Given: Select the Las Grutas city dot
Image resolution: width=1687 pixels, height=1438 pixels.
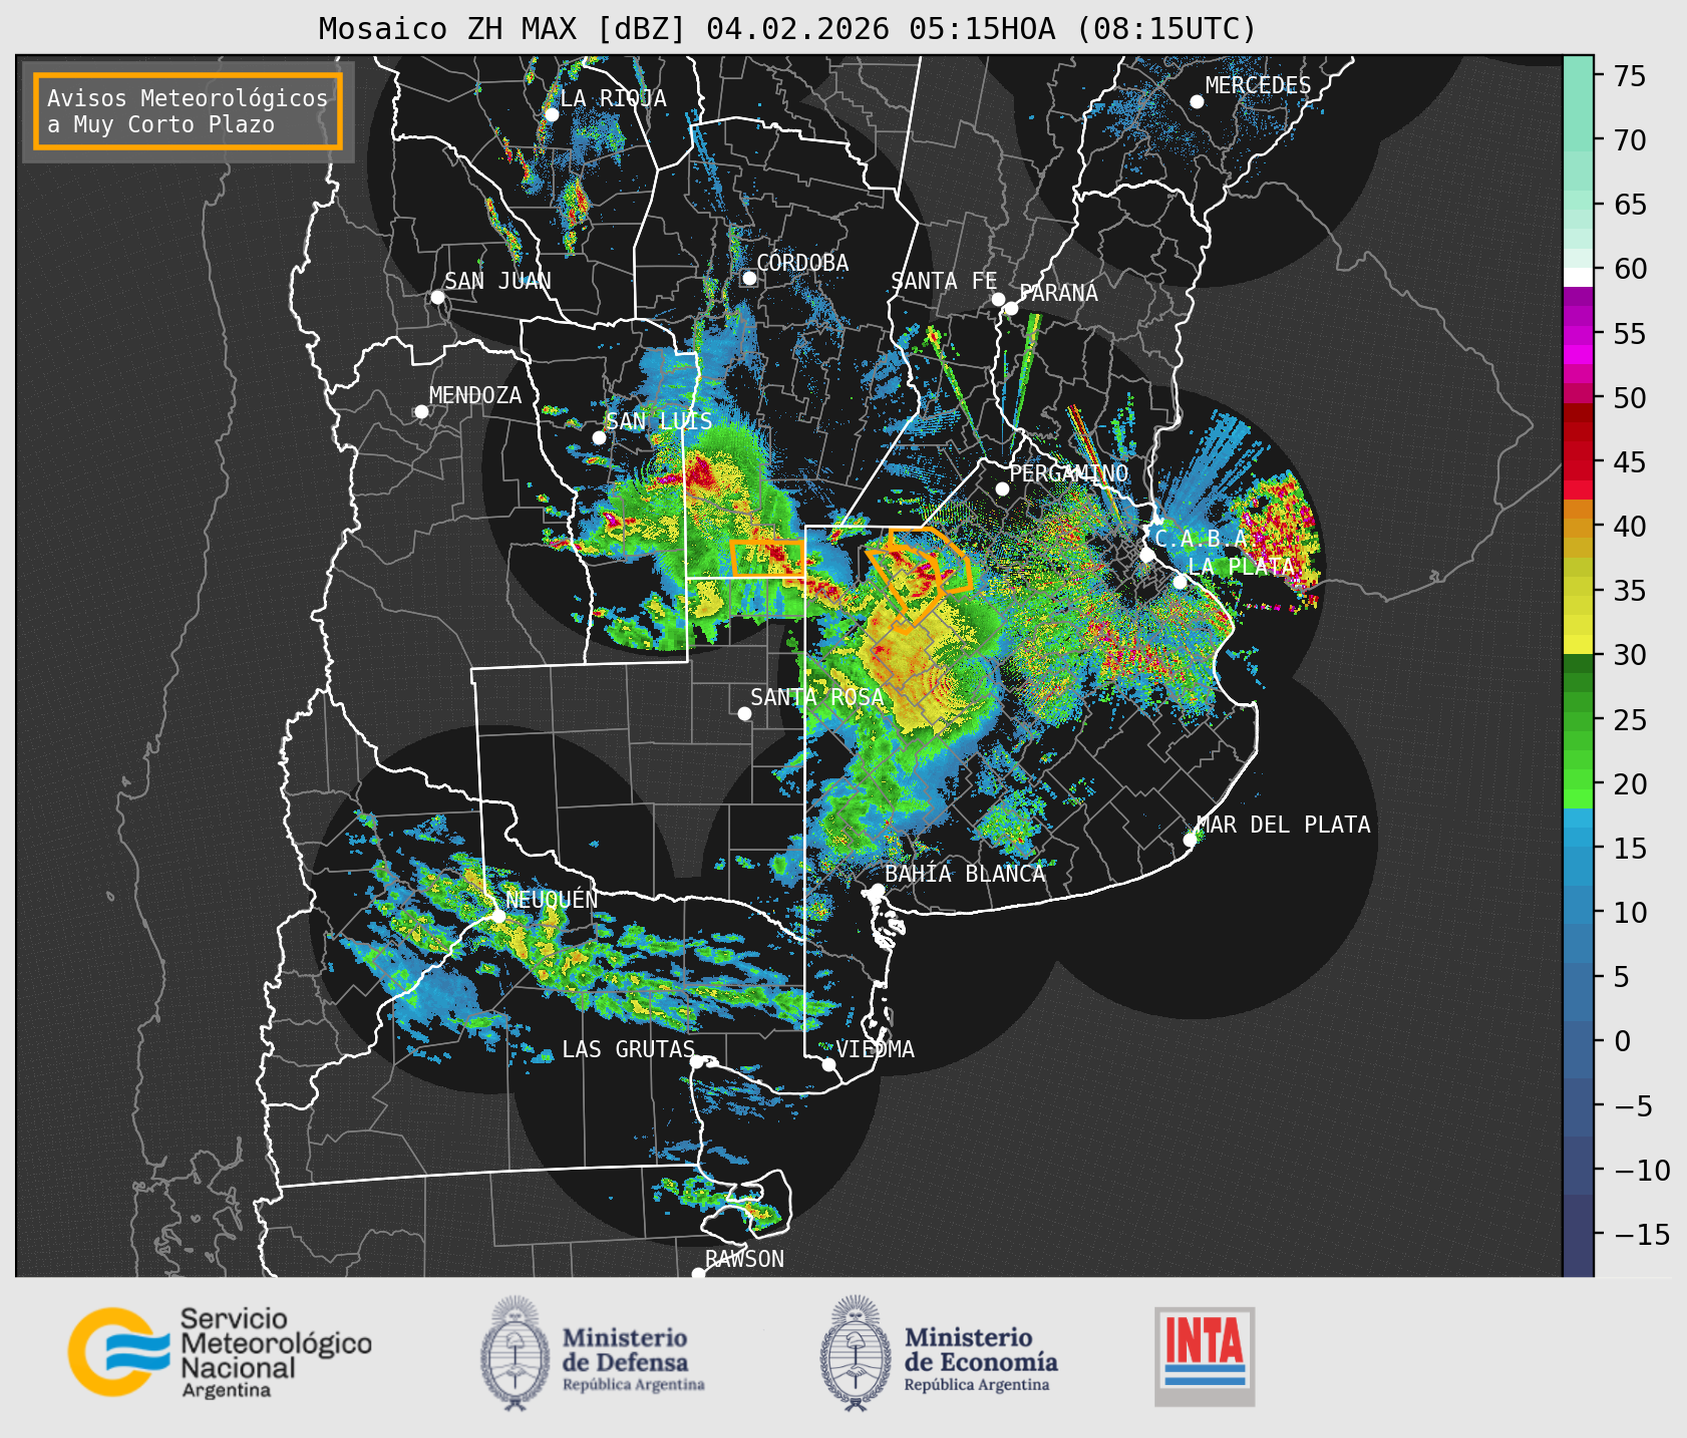Looking at the screenshot, I should (697, 1062).
